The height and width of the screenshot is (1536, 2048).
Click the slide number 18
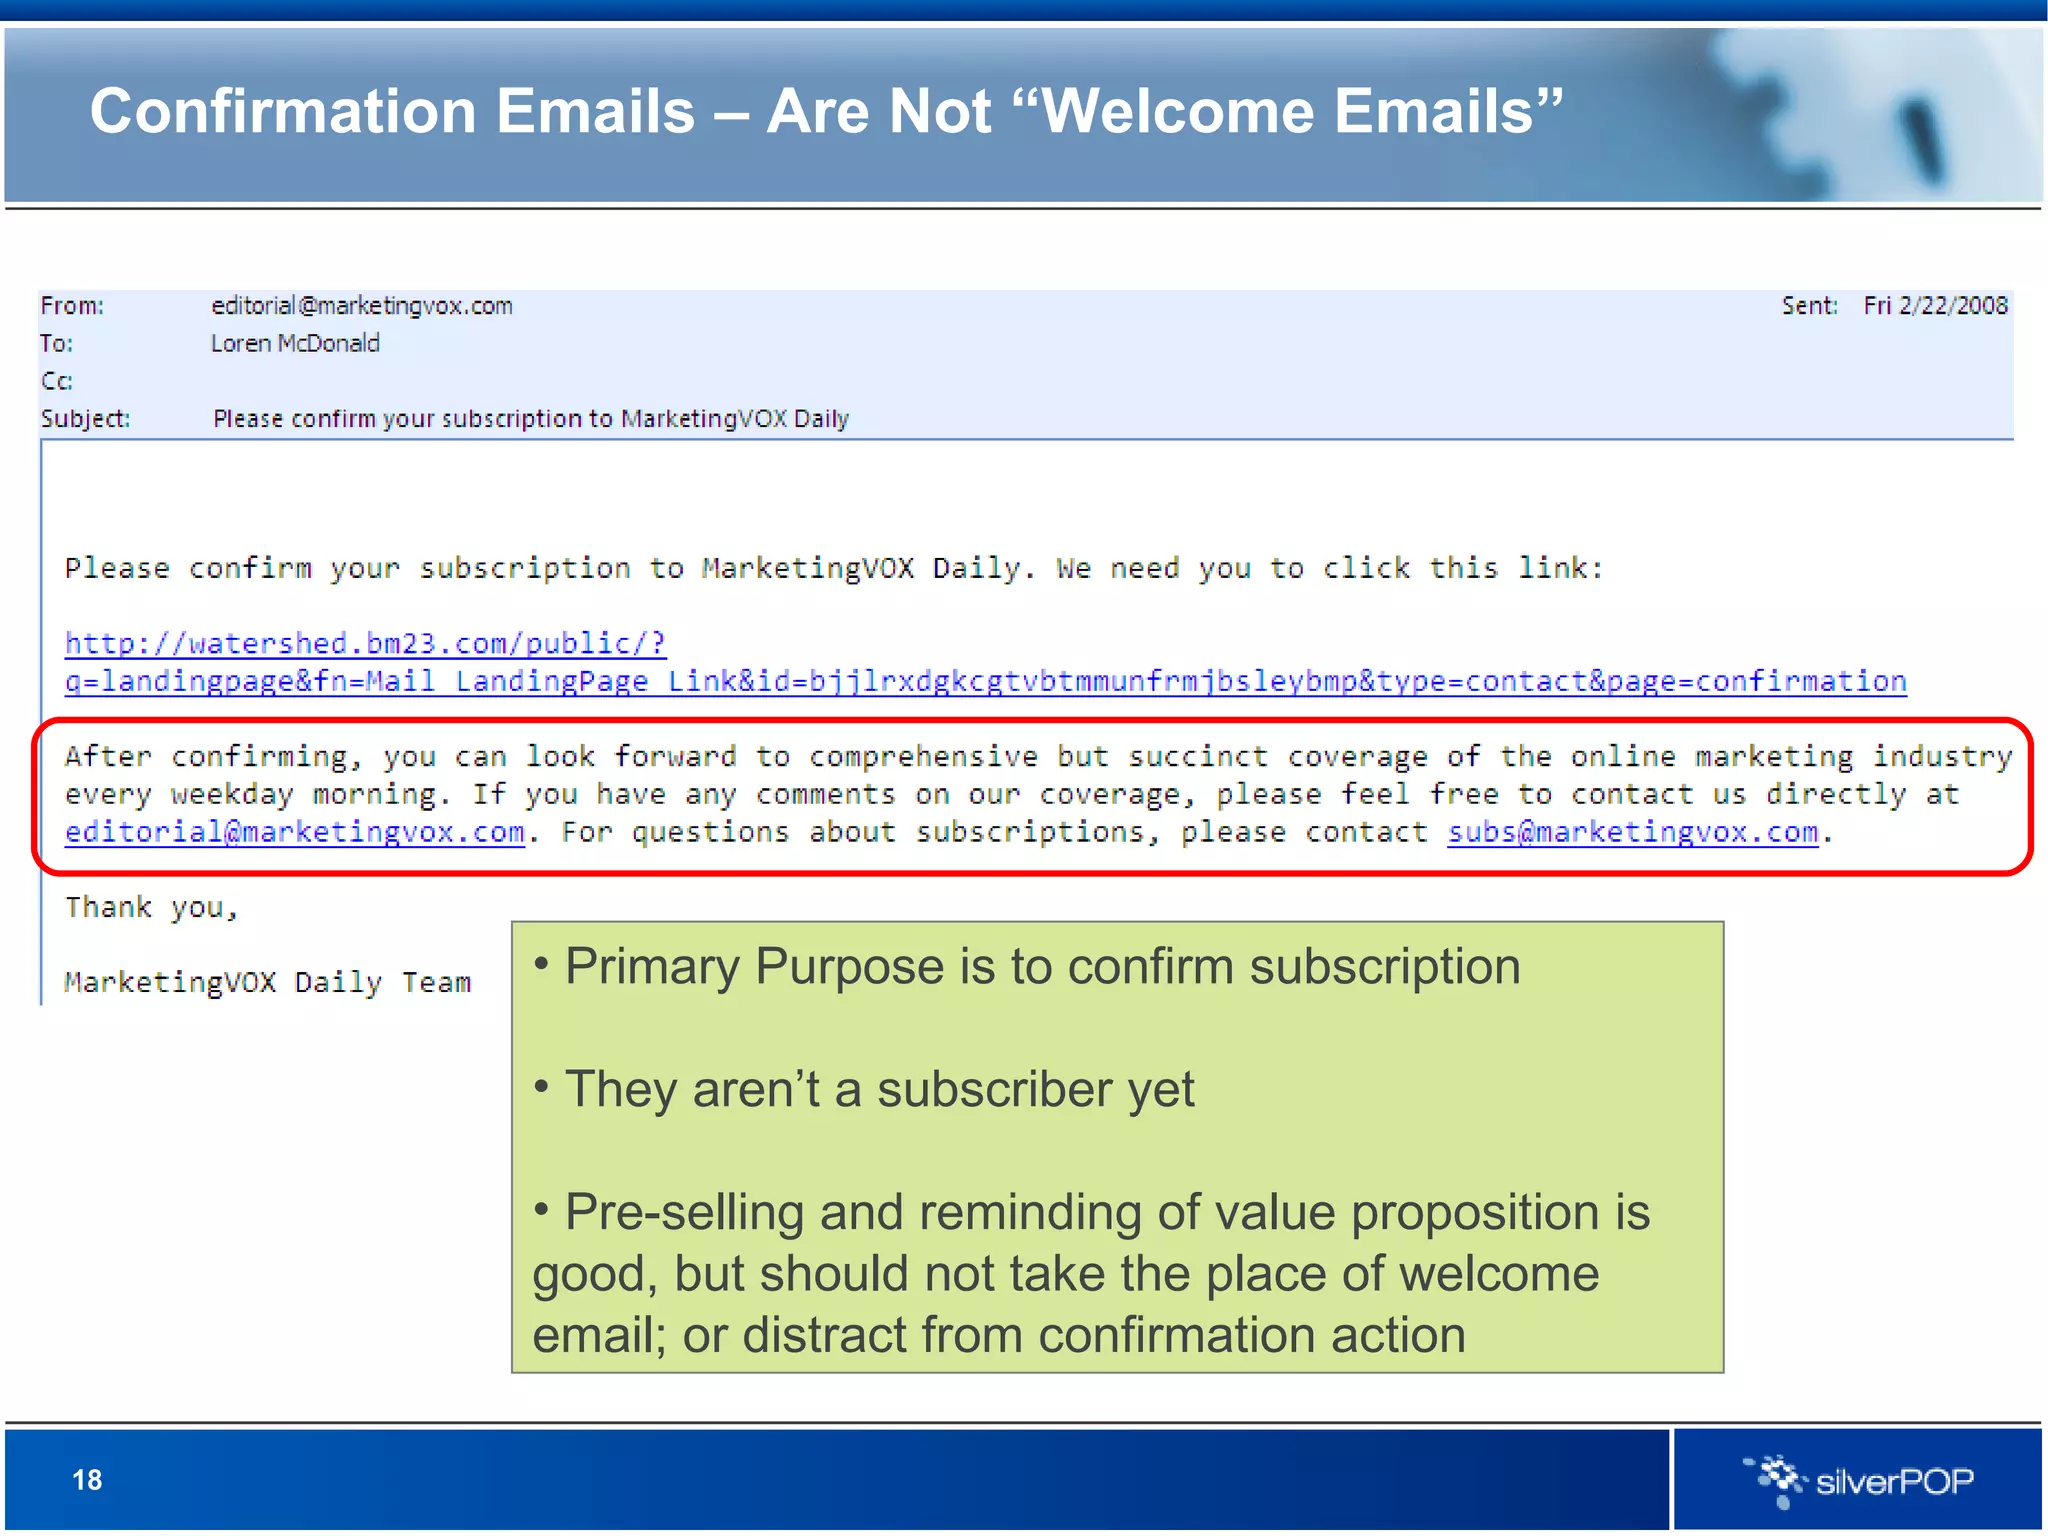click(x=87, y=1480)
